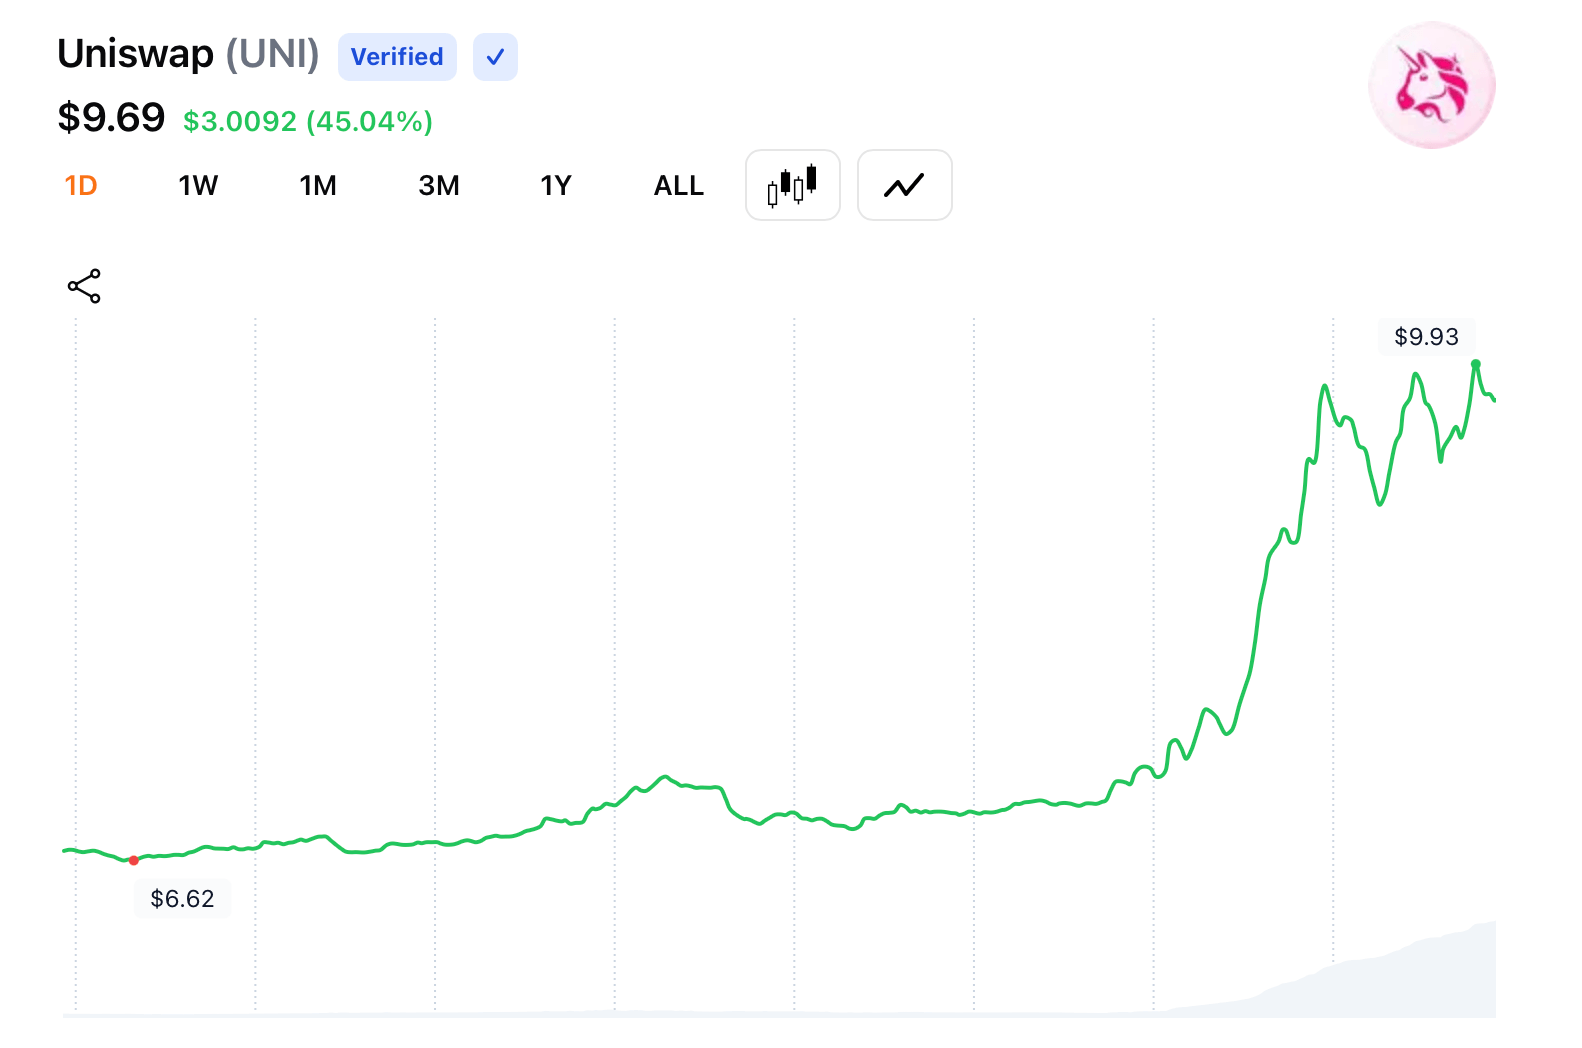Click the green high-price dot on chart
This screenshot has height=1048, width=1582.
tap(1475, 364)
